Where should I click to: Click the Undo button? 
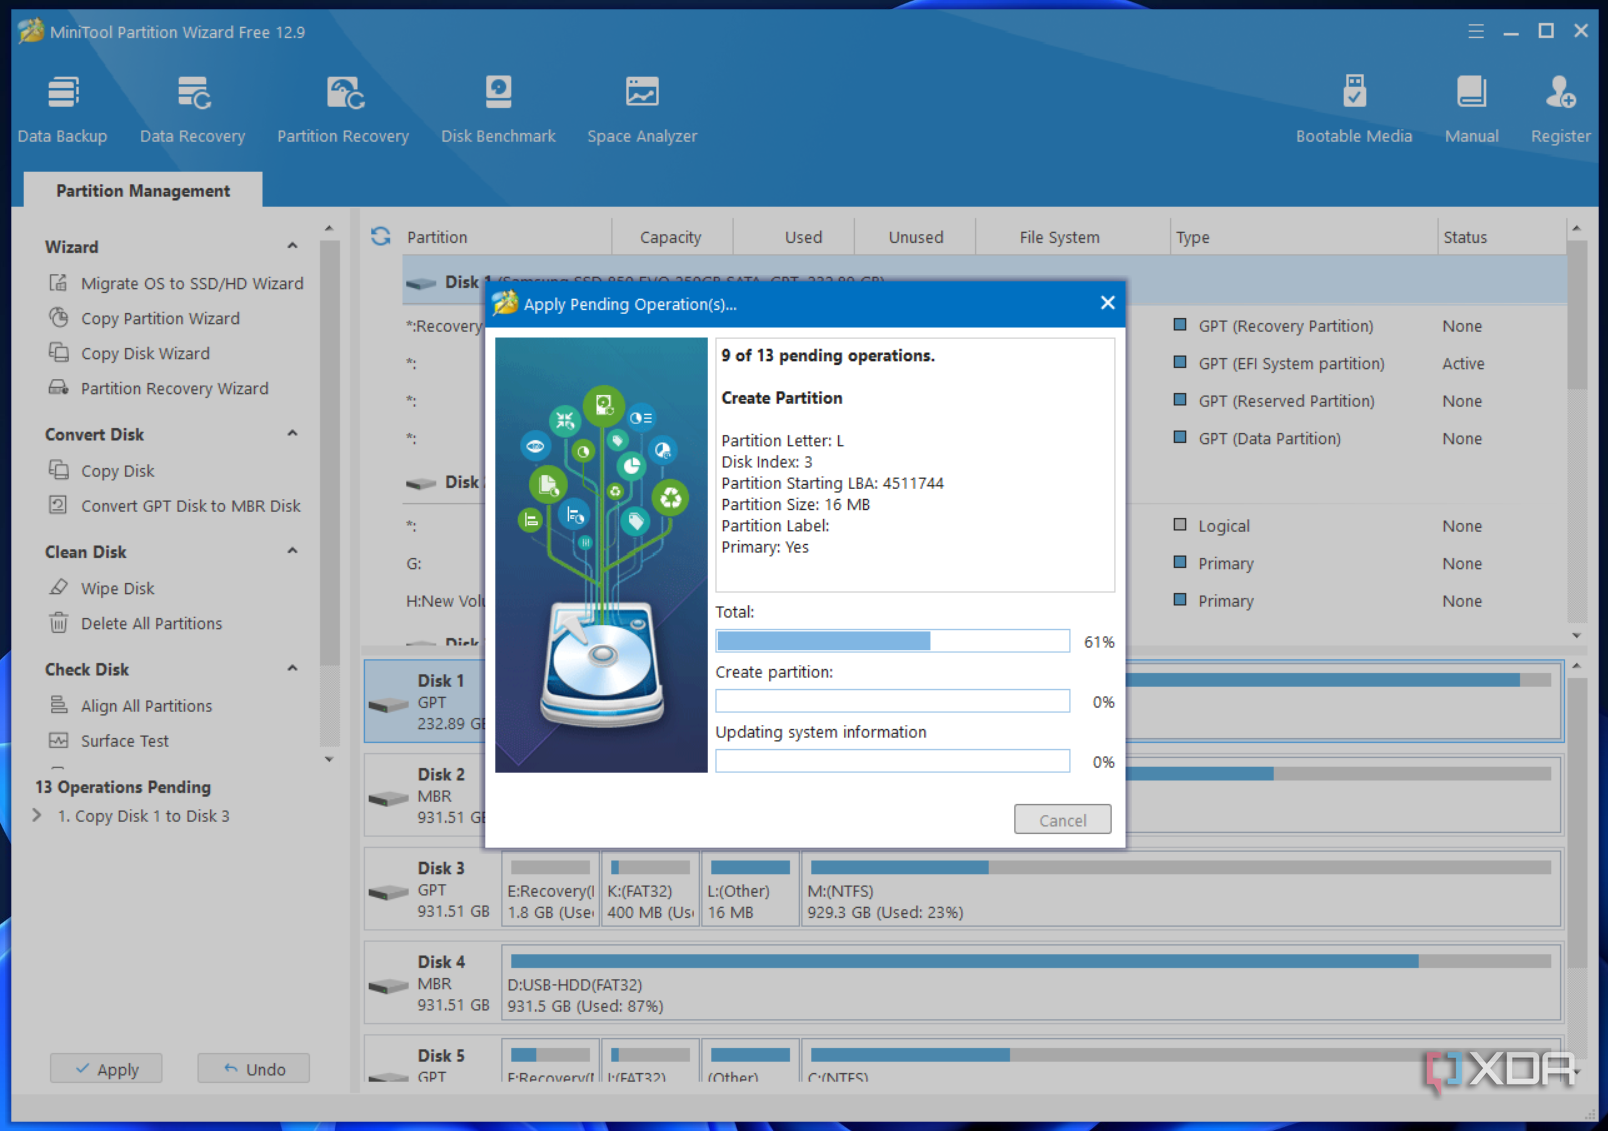[x=254, y=1069]
